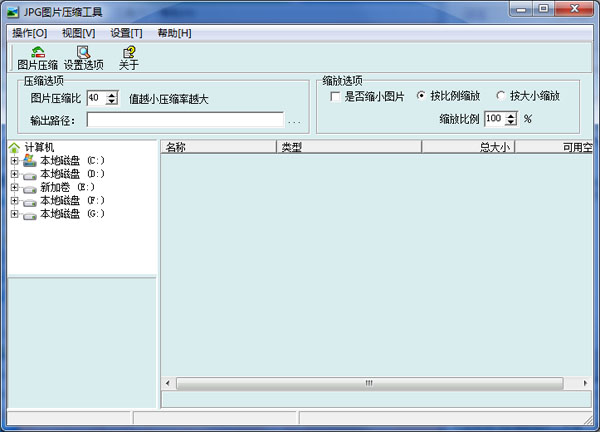Click the 关于 toolbar icon

tap(129, 58)
